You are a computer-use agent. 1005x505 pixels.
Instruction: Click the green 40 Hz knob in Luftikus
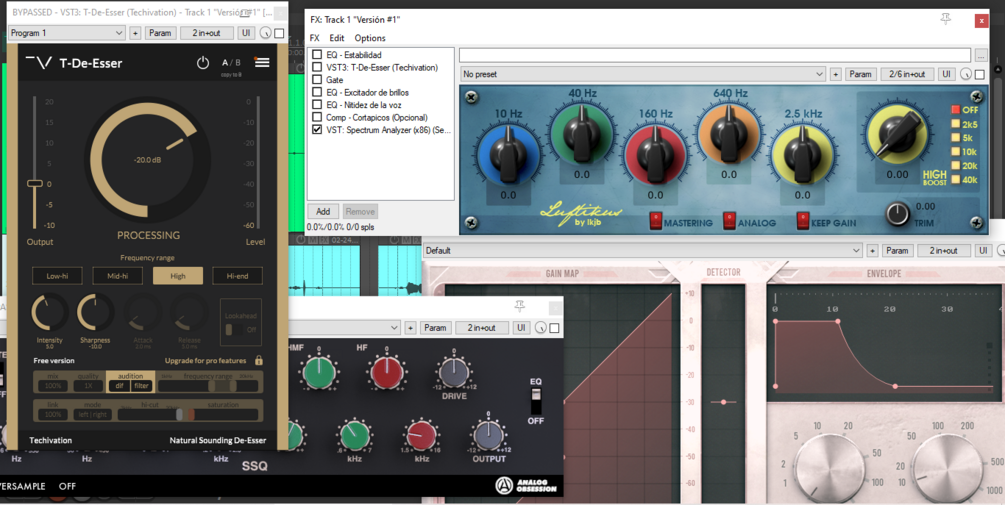pos(581,133)
